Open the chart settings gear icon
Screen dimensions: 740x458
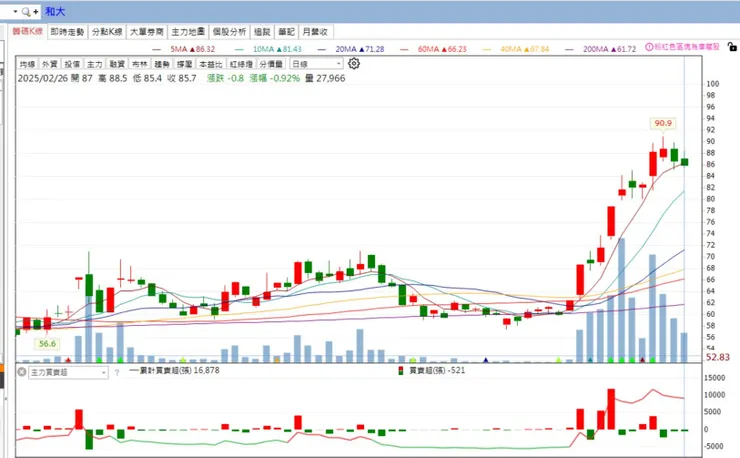click(x=354, y=63)
